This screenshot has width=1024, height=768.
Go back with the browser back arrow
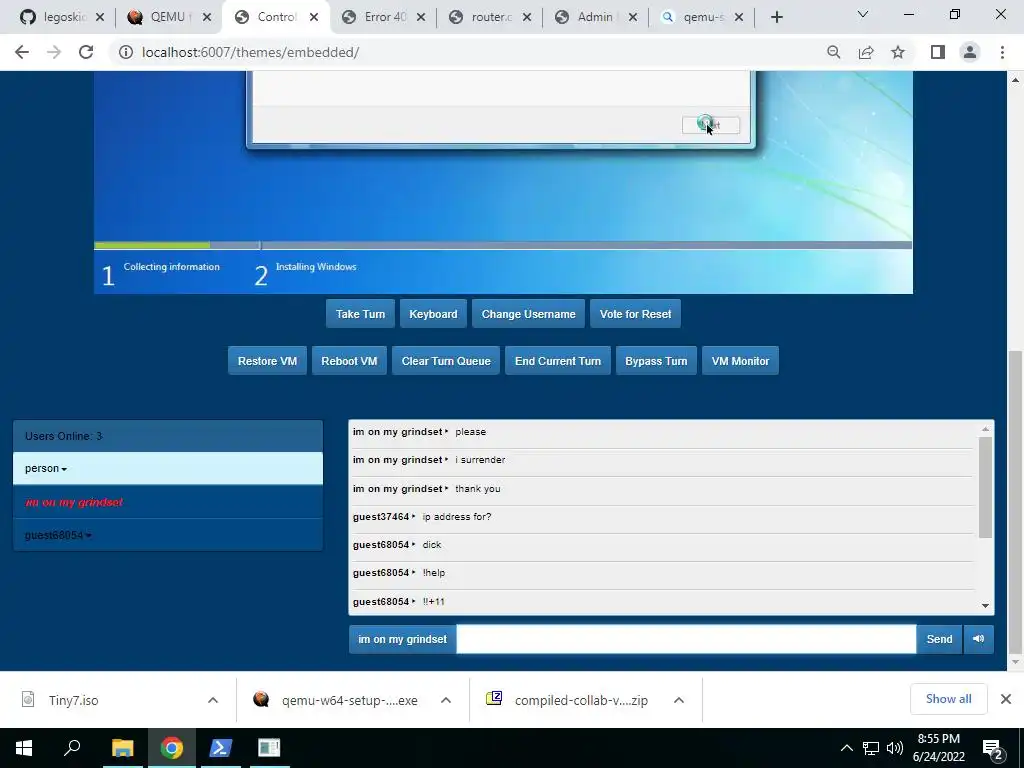[22, 52]
